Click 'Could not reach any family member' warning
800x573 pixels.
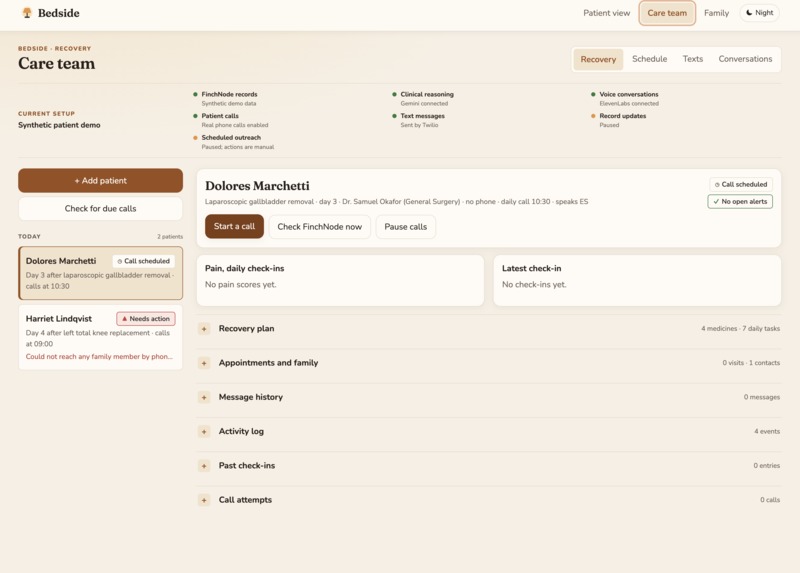point(99,357)
